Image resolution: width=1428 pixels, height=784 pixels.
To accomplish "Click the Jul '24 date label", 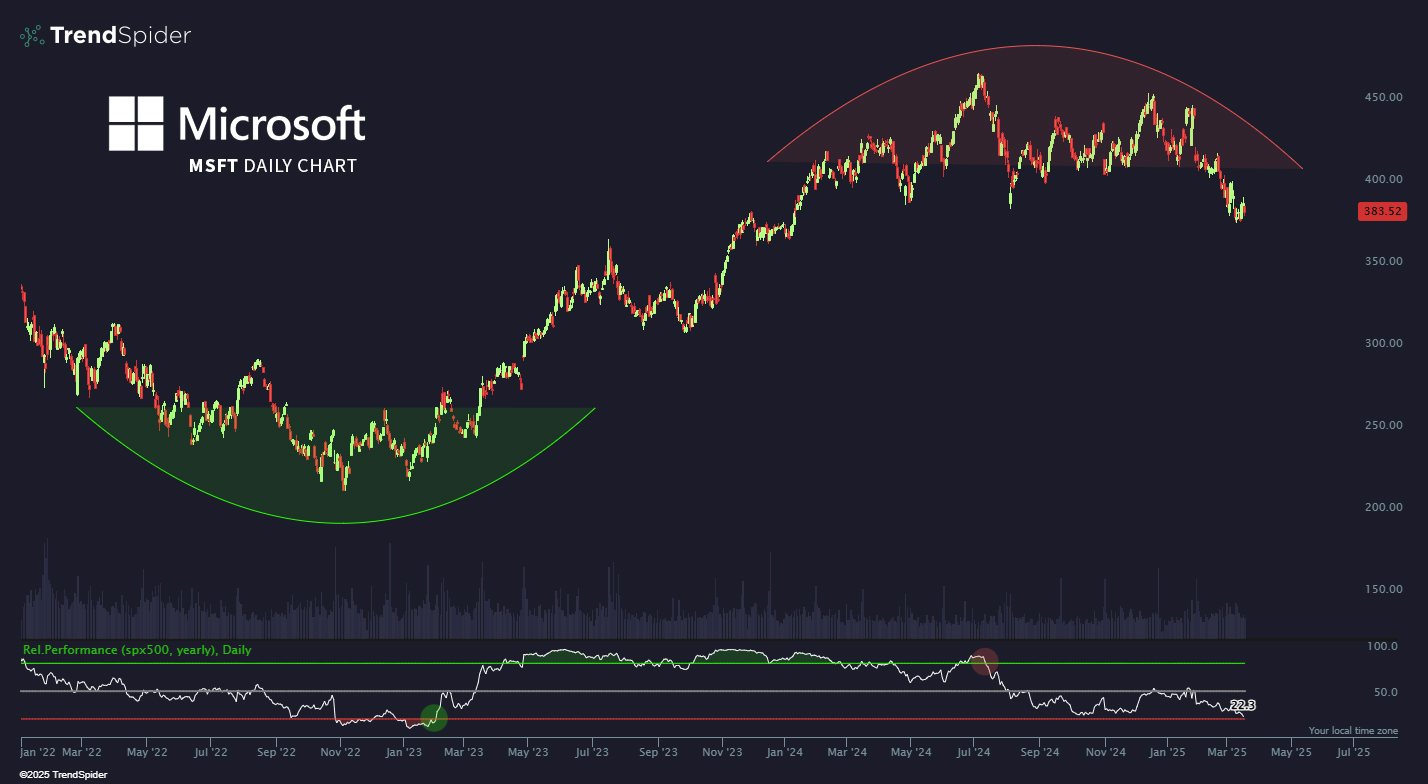I will pos(974,751).
